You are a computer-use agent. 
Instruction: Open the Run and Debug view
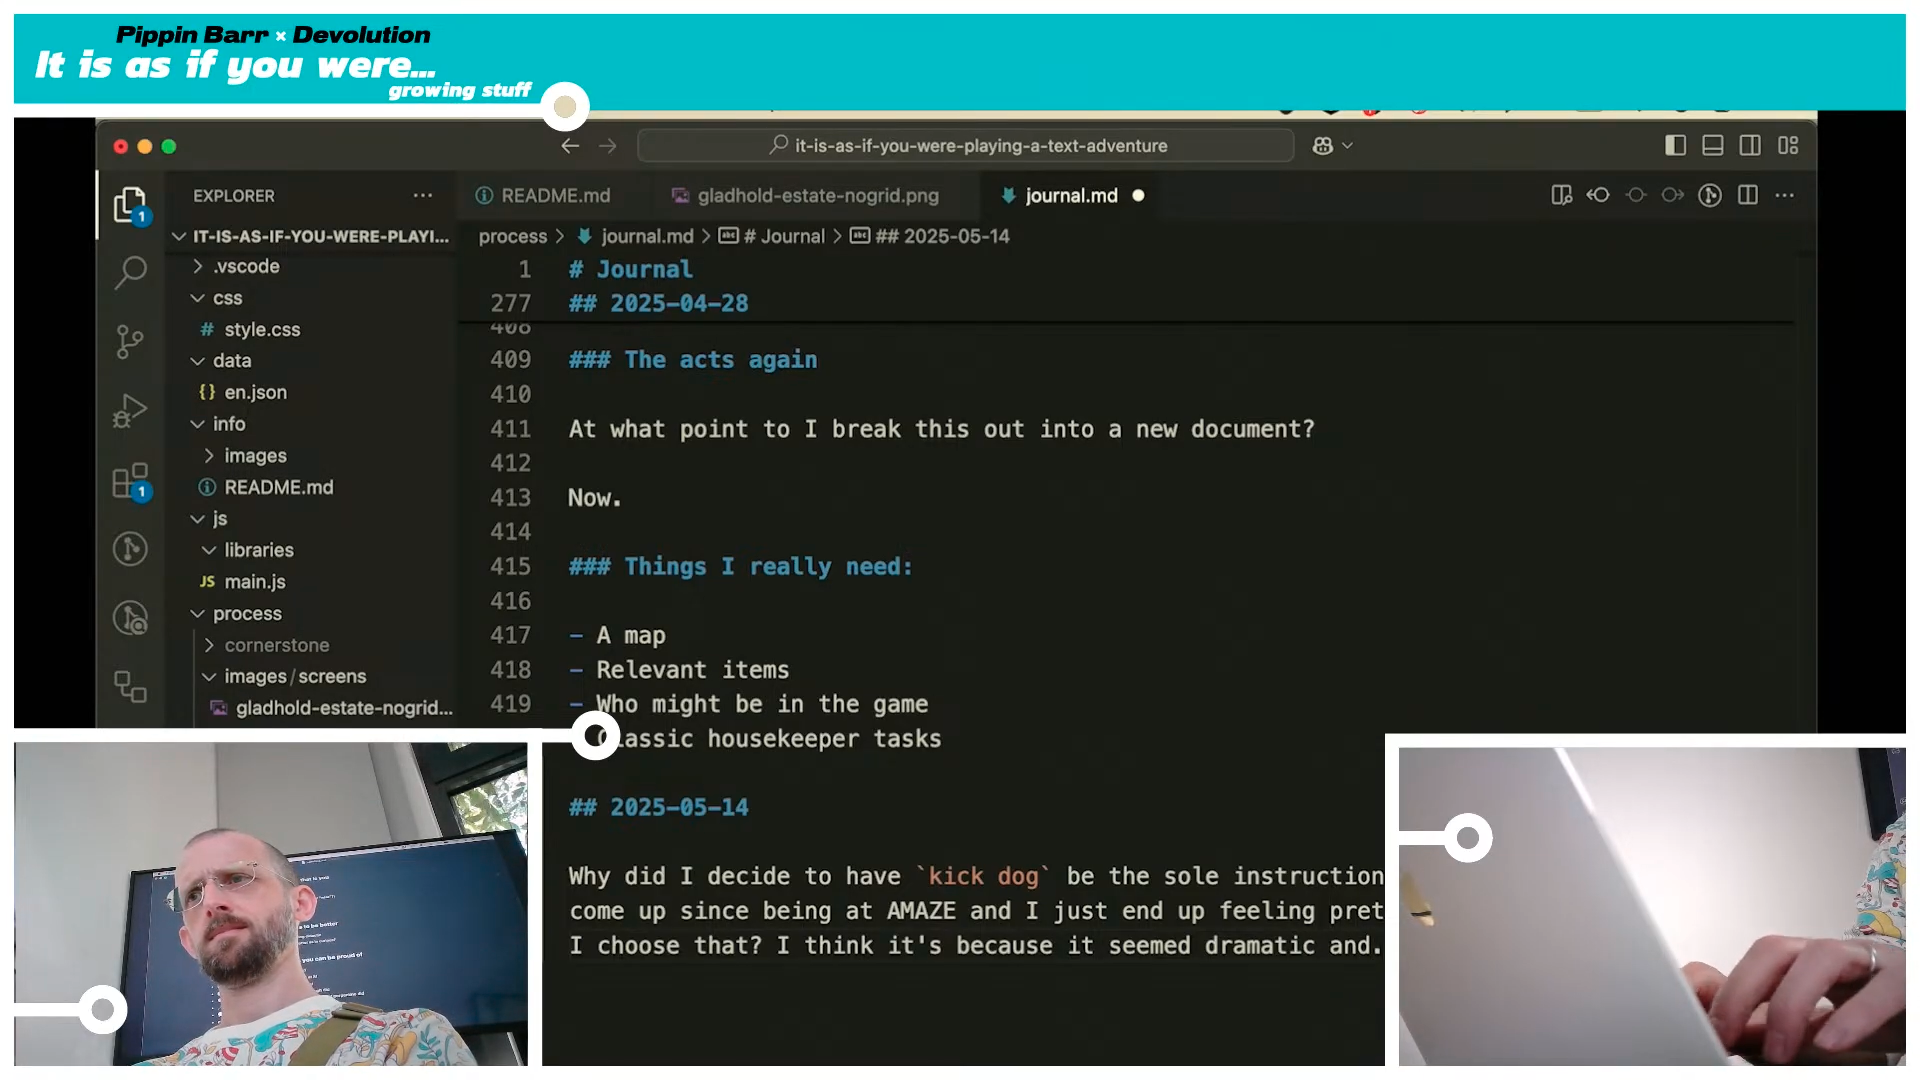tap(130, 411)
